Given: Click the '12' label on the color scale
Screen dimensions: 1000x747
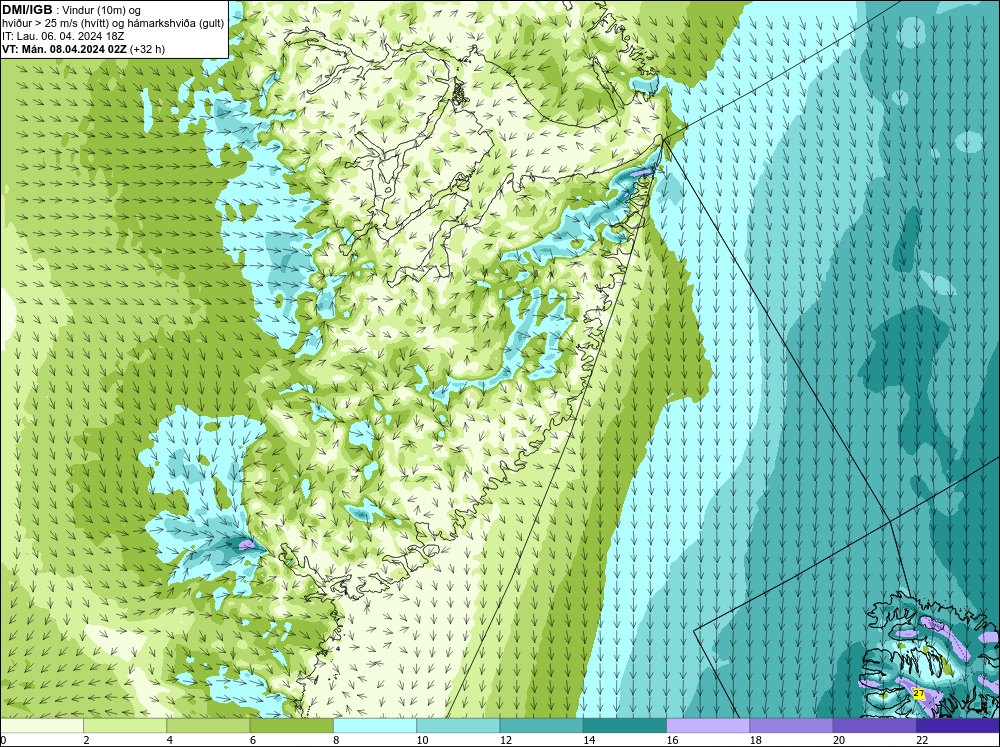Looking at the screenshot, I should tap(506, 740).
